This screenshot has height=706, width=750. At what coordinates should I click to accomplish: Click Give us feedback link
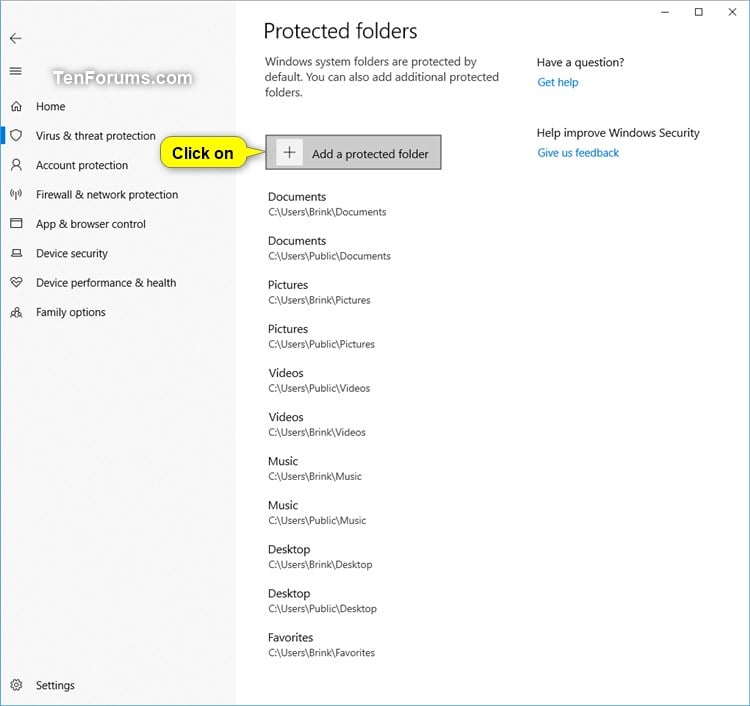[x=578, y=153]
